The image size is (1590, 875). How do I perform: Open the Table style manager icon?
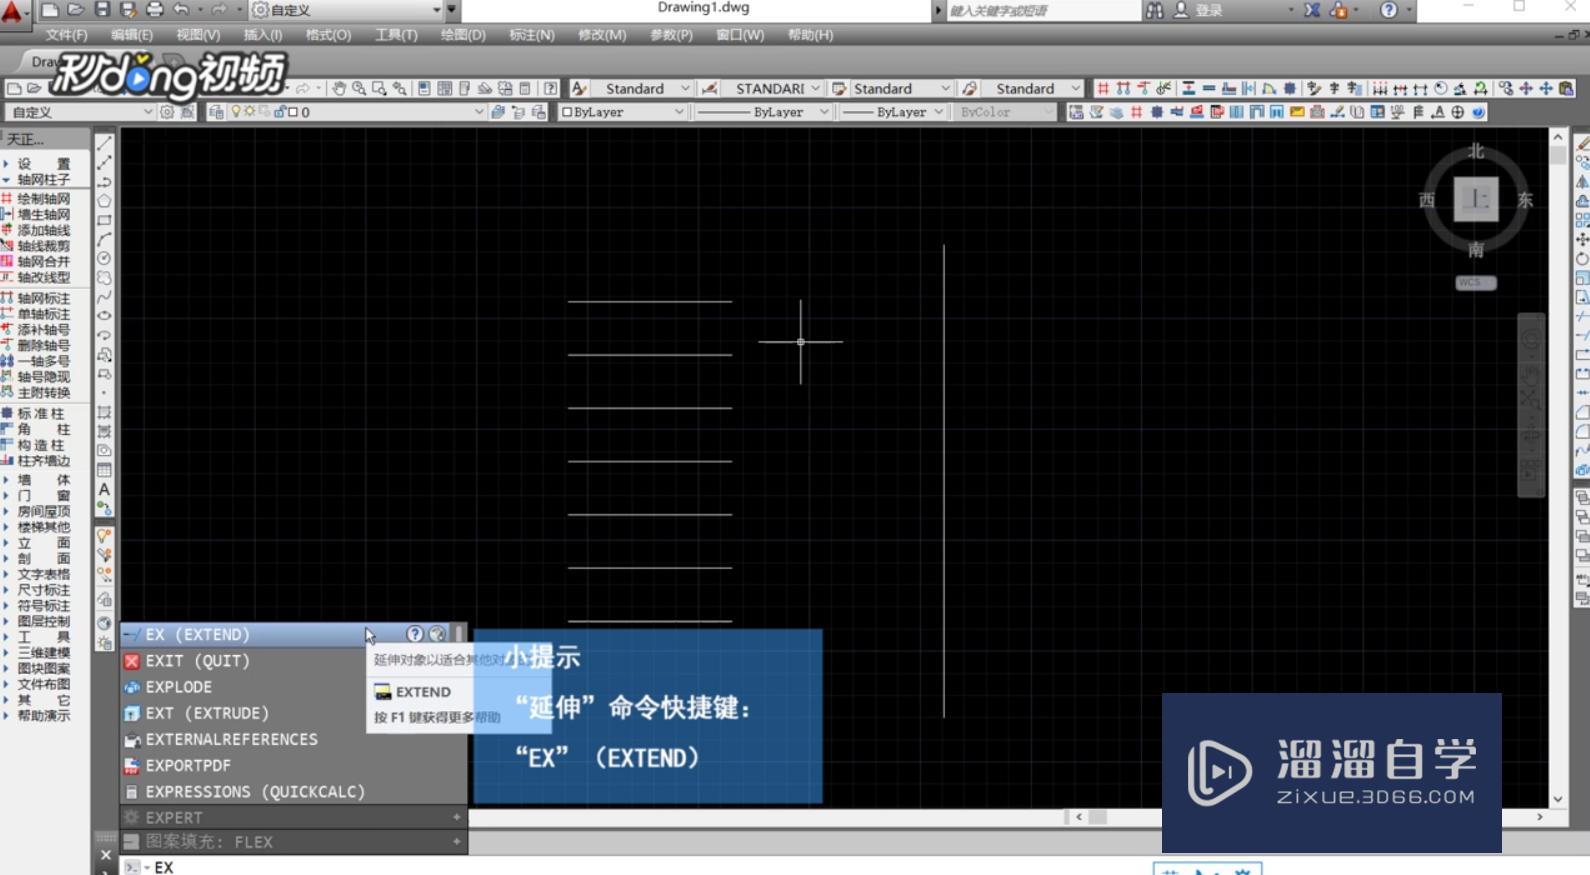coord(839,88)
